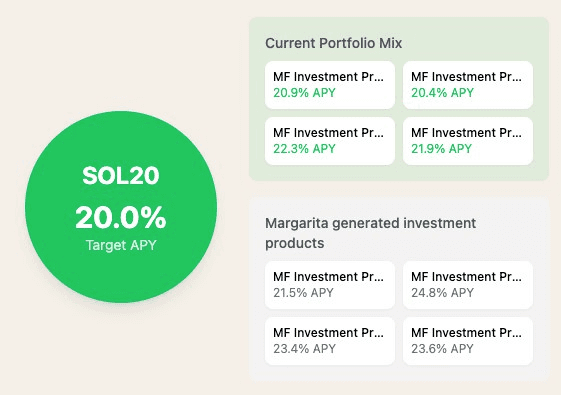Pick the generated product with 23.4% APY
Viewport: 561px width, 395px height.
point(330,341)
